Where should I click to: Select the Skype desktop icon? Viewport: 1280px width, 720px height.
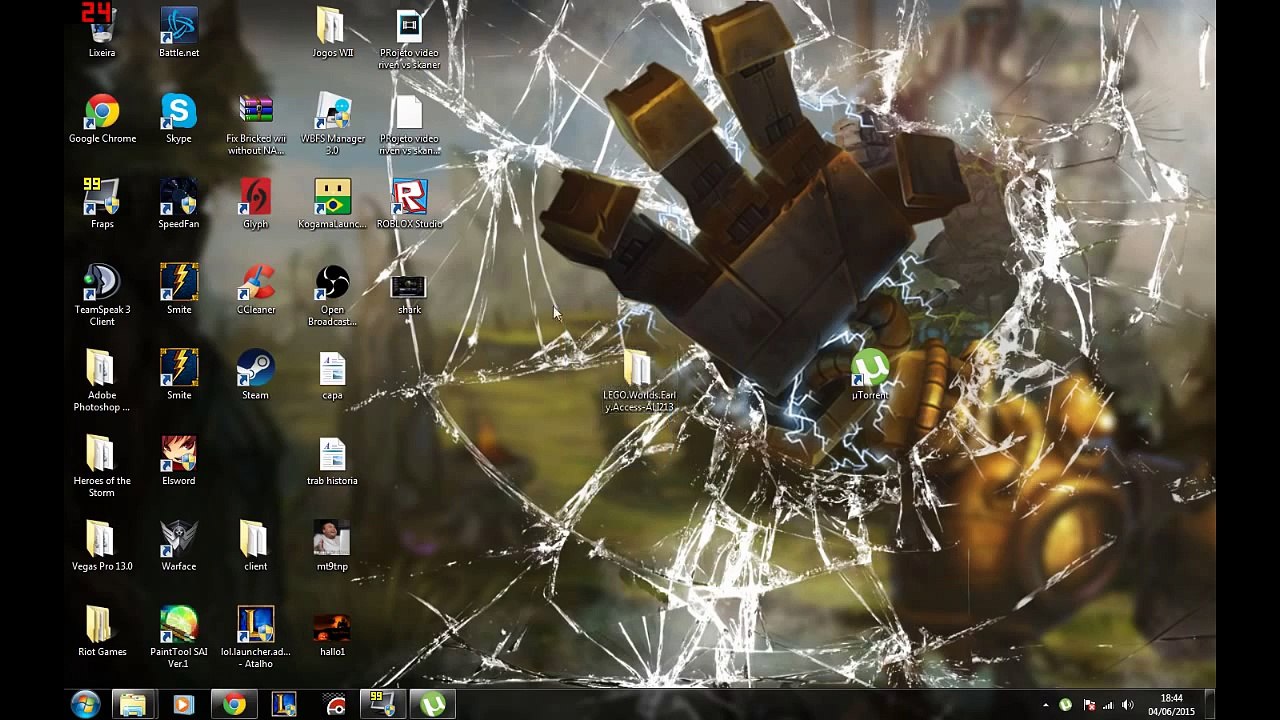pyautogui.click(x=179, y=118)
